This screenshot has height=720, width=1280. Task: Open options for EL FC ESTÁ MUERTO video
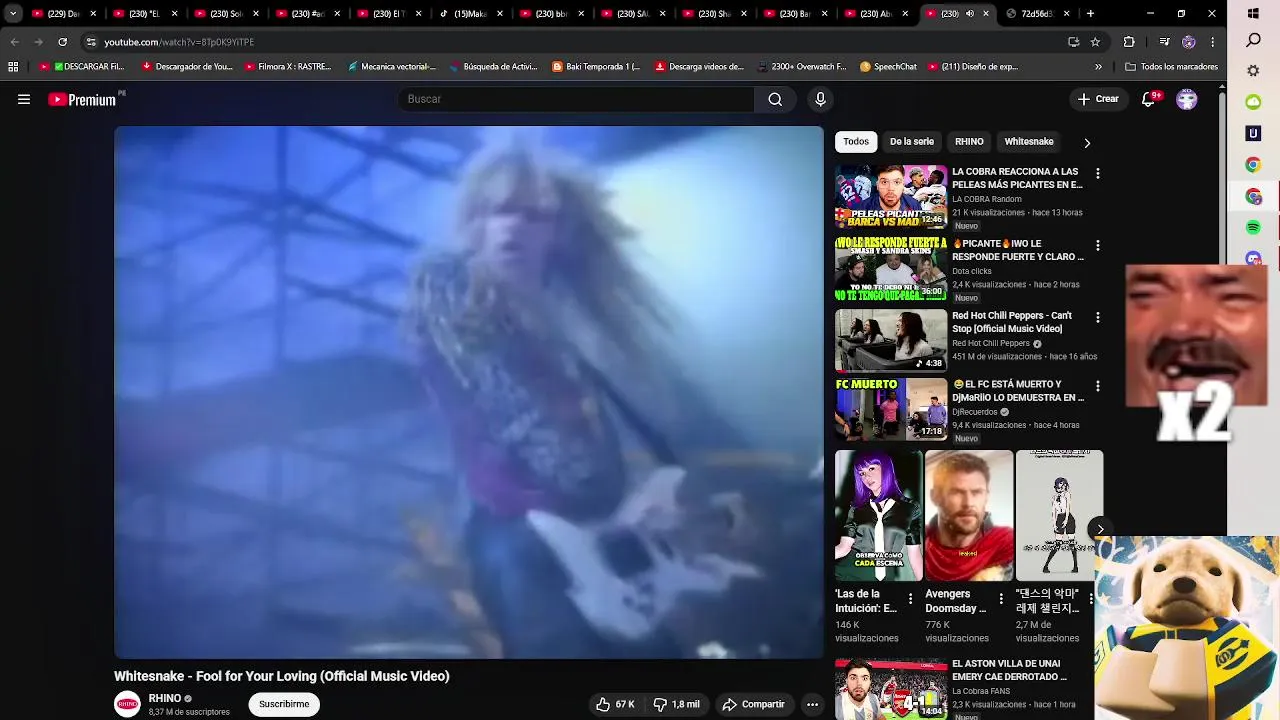pyautogui.click(x=1097, y=385)
